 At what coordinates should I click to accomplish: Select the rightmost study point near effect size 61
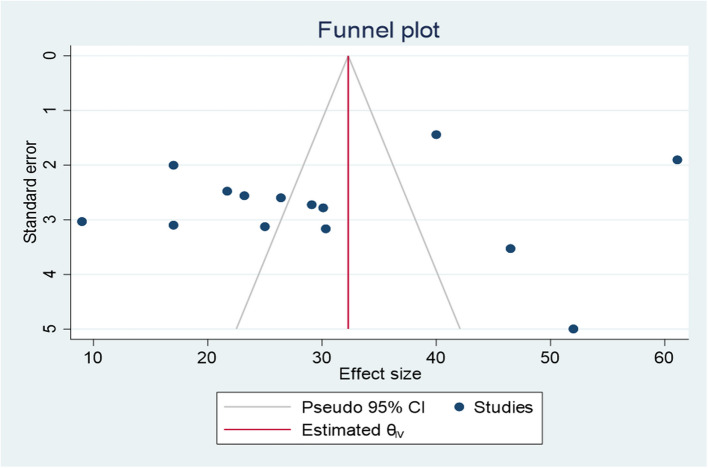point(677,160)
